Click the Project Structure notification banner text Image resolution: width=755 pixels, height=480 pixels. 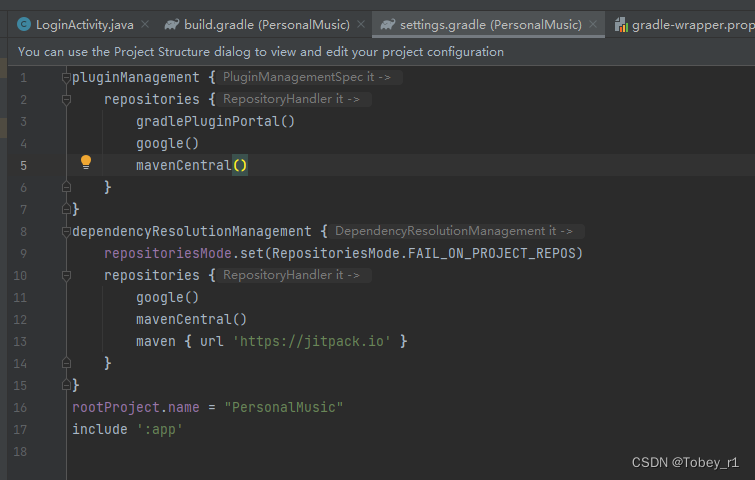[x=261, y=52]
